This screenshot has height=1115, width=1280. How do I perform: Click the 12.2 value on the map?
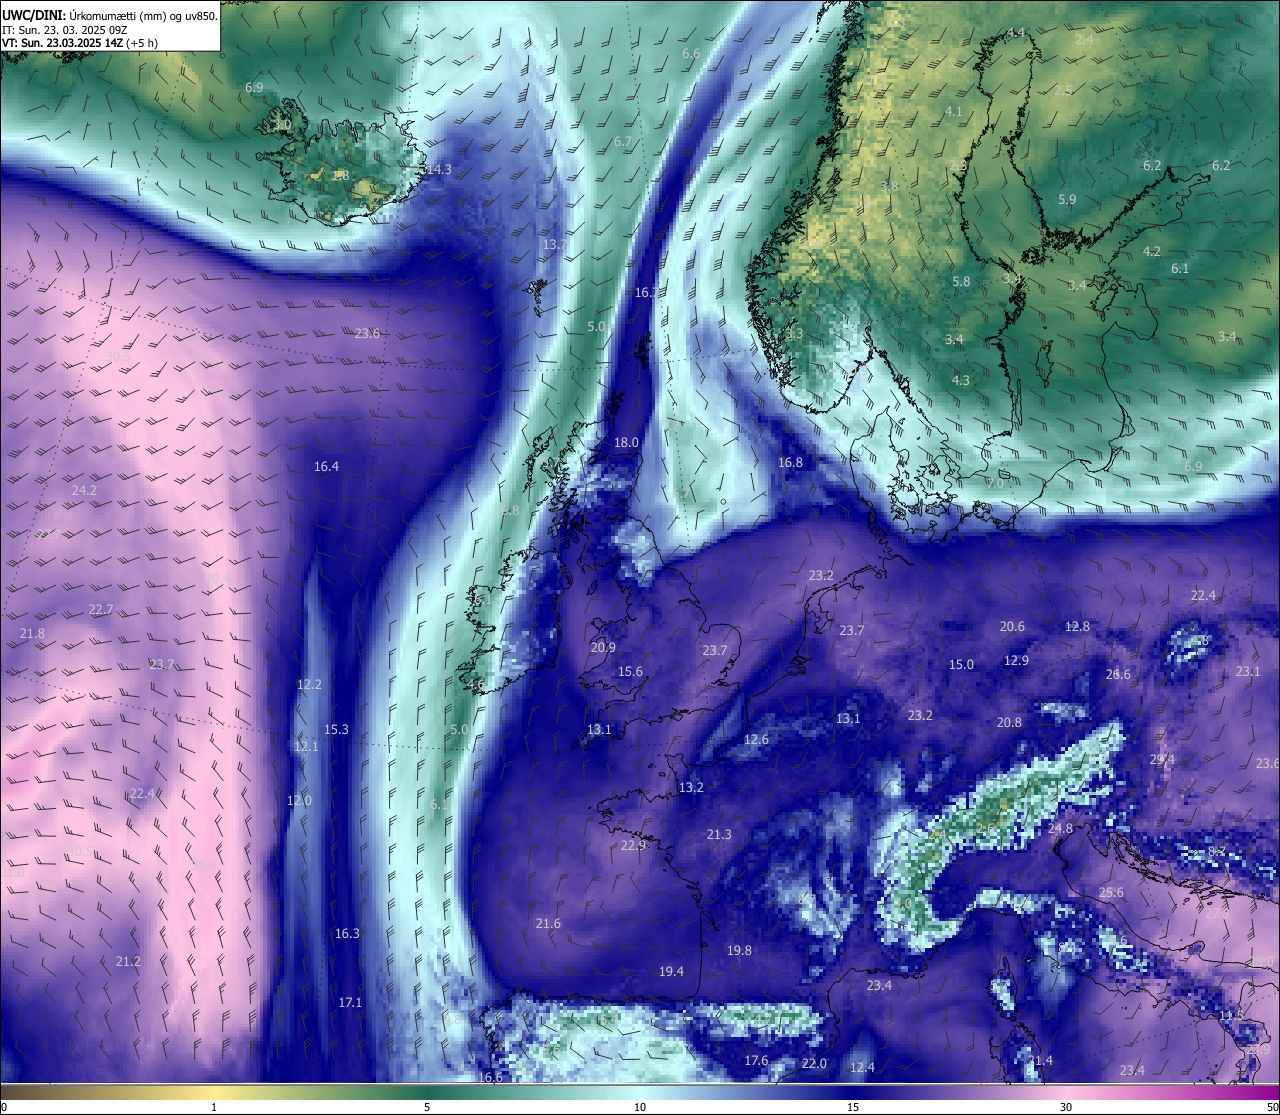click(309, 685)
